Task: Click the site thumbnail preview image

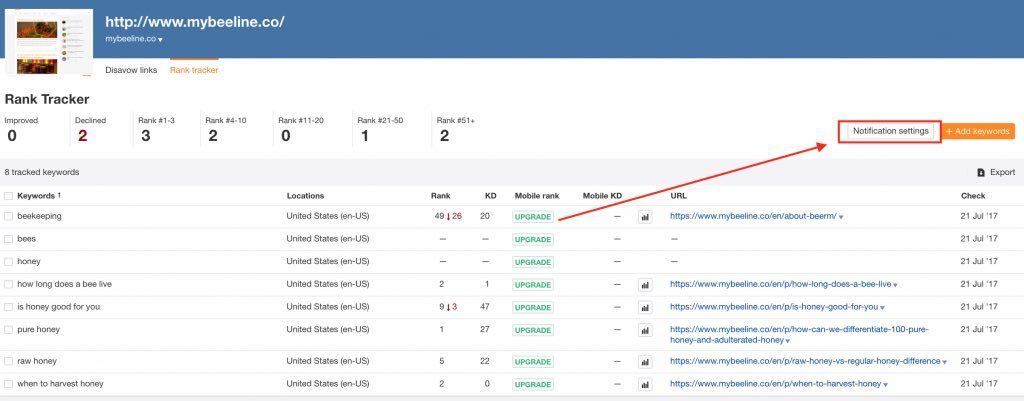Action: coord(48,42)
